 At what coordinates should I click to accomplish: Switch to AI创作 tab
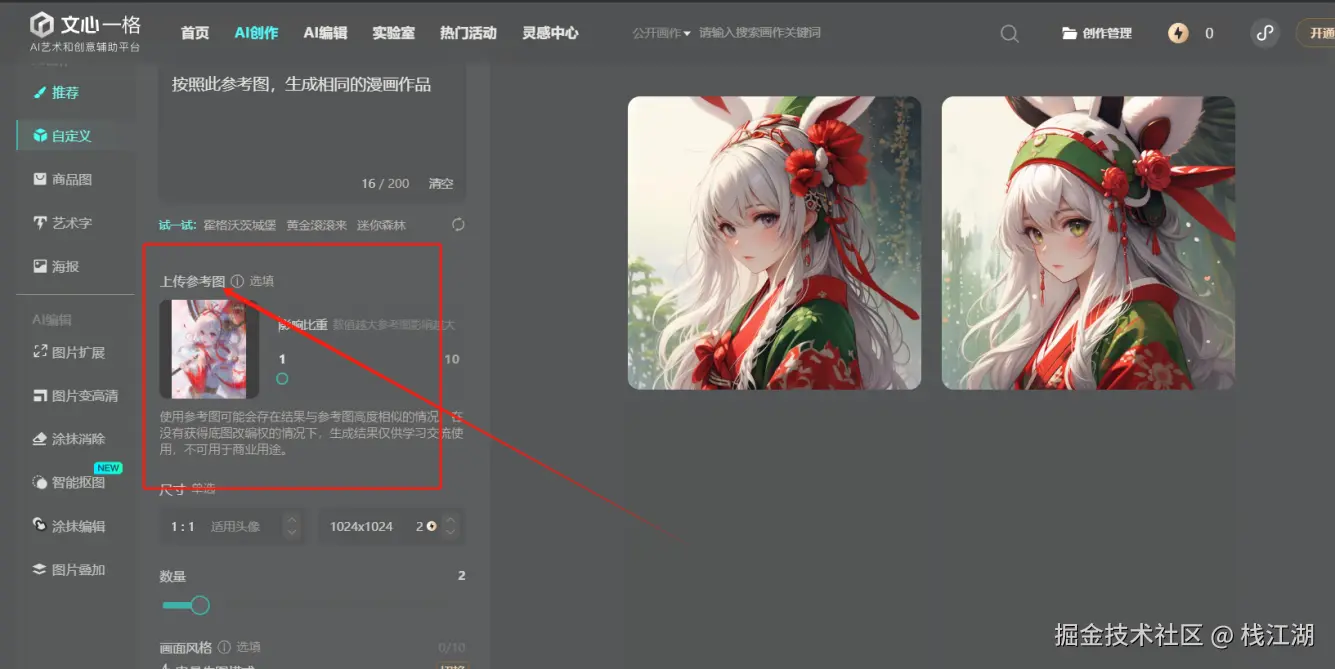256,33
